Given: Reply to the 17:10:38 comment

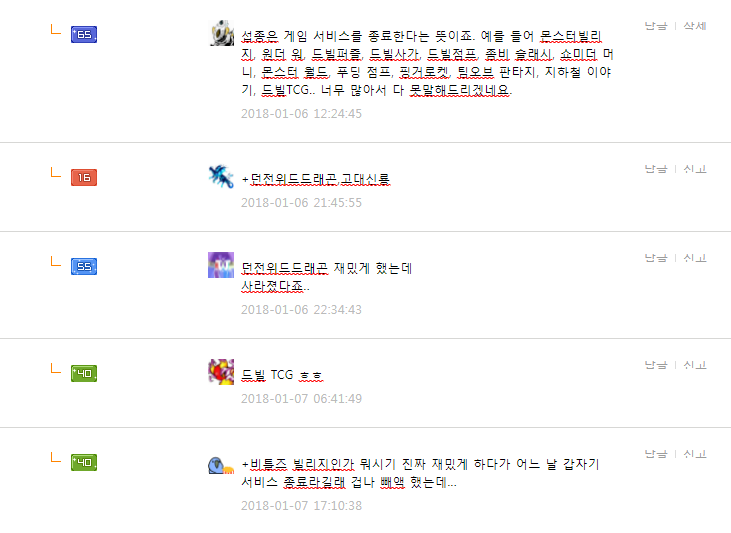Looking at the screenshot, I should 656,454.
